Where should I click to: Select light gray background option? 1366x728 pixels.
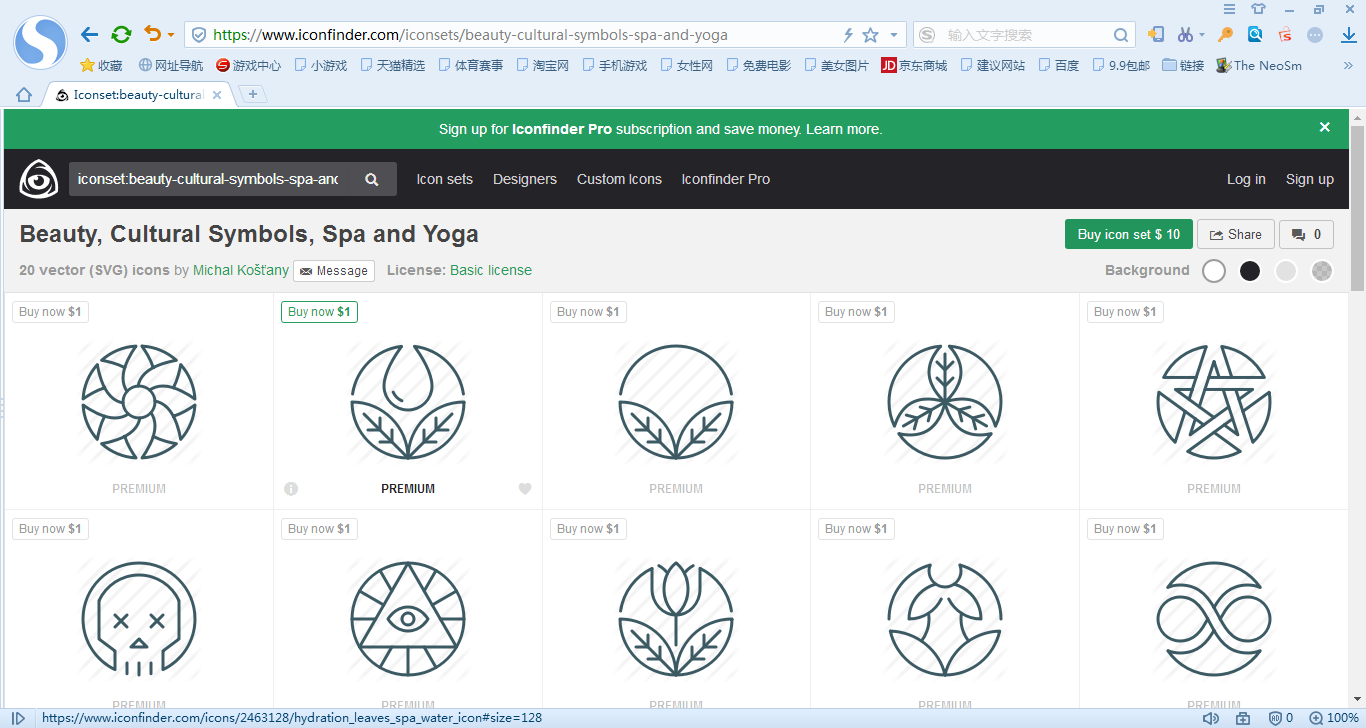coord(1286,270)
